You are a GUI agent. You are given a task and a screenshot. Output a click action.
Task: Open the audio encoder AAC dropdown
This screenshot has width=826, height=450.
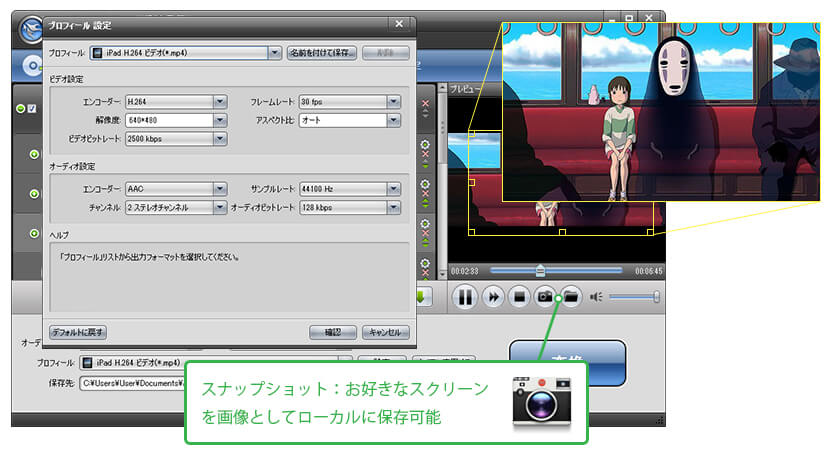pos(220,189)
